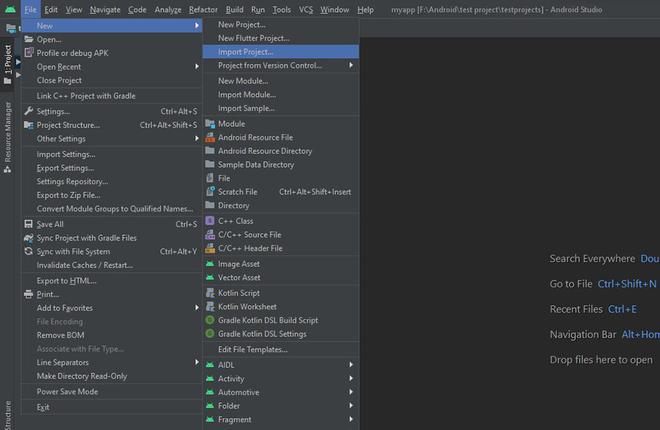Click the Gradle Kotlin DSL Build Script icon
This screenshot has height=430, width=660.
pos(210,320)
